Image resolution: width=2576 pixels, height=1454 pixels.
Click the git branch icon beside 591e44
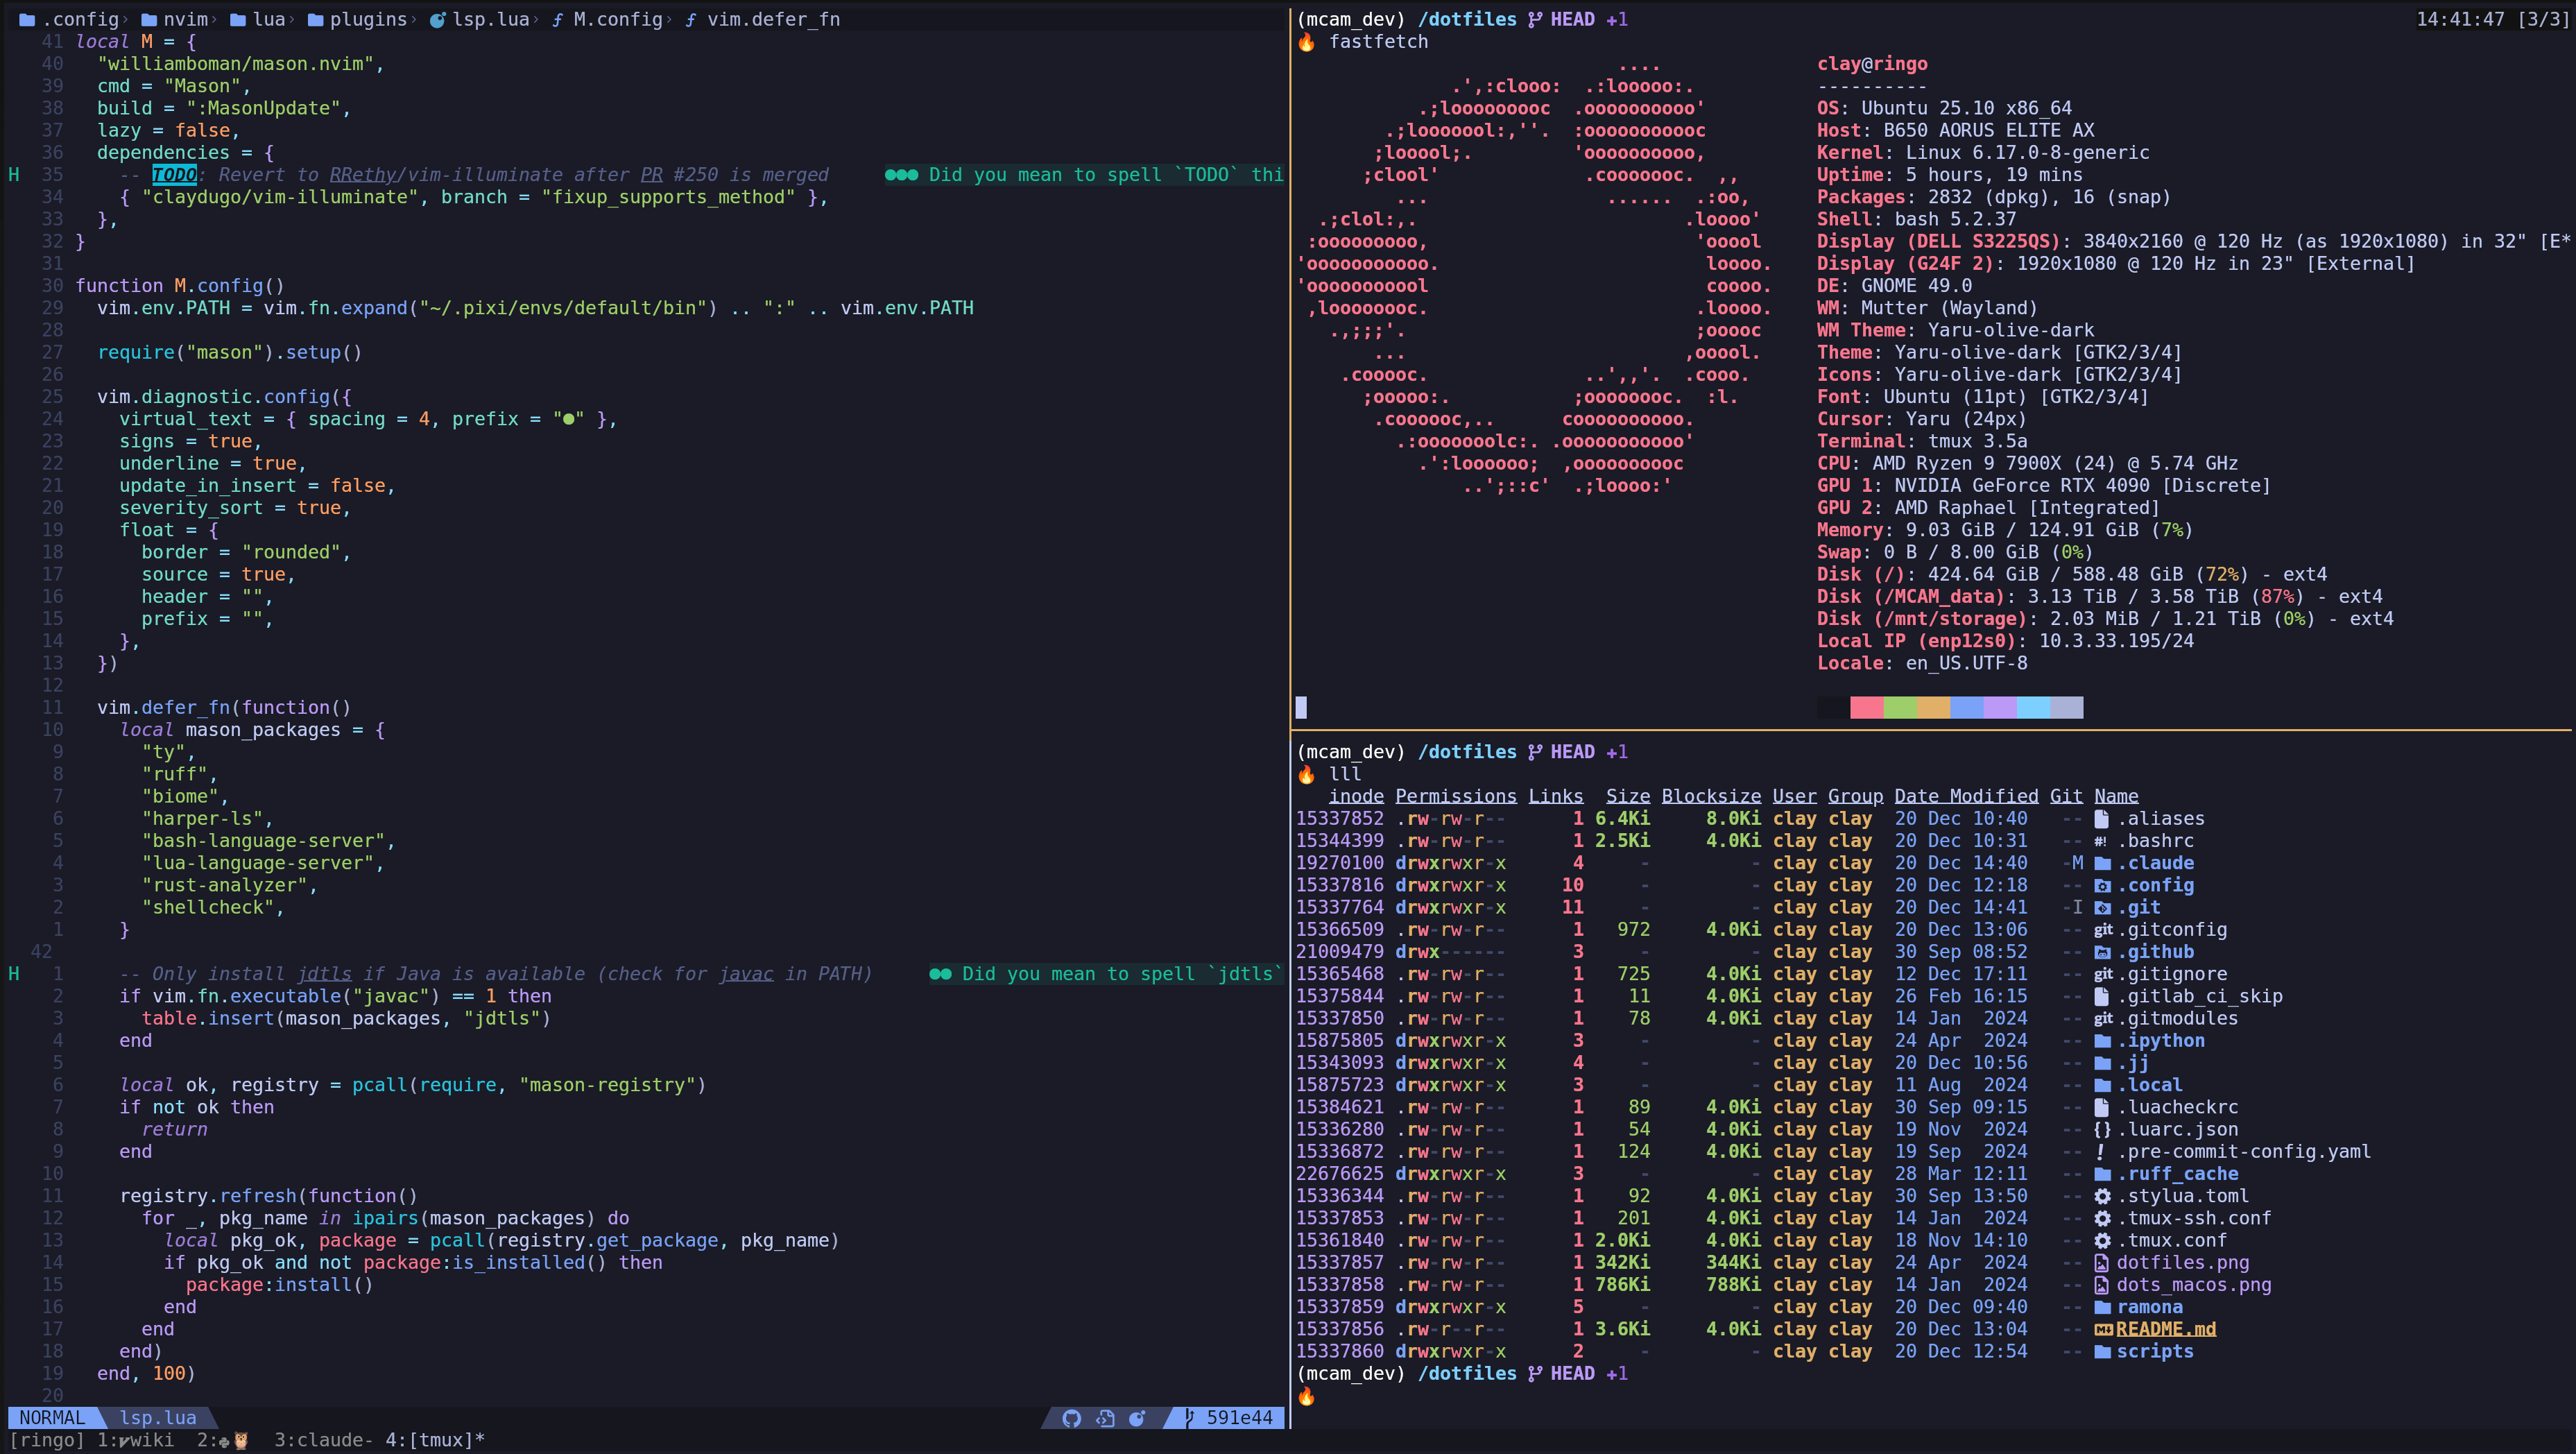[x=1189, y=1418]
